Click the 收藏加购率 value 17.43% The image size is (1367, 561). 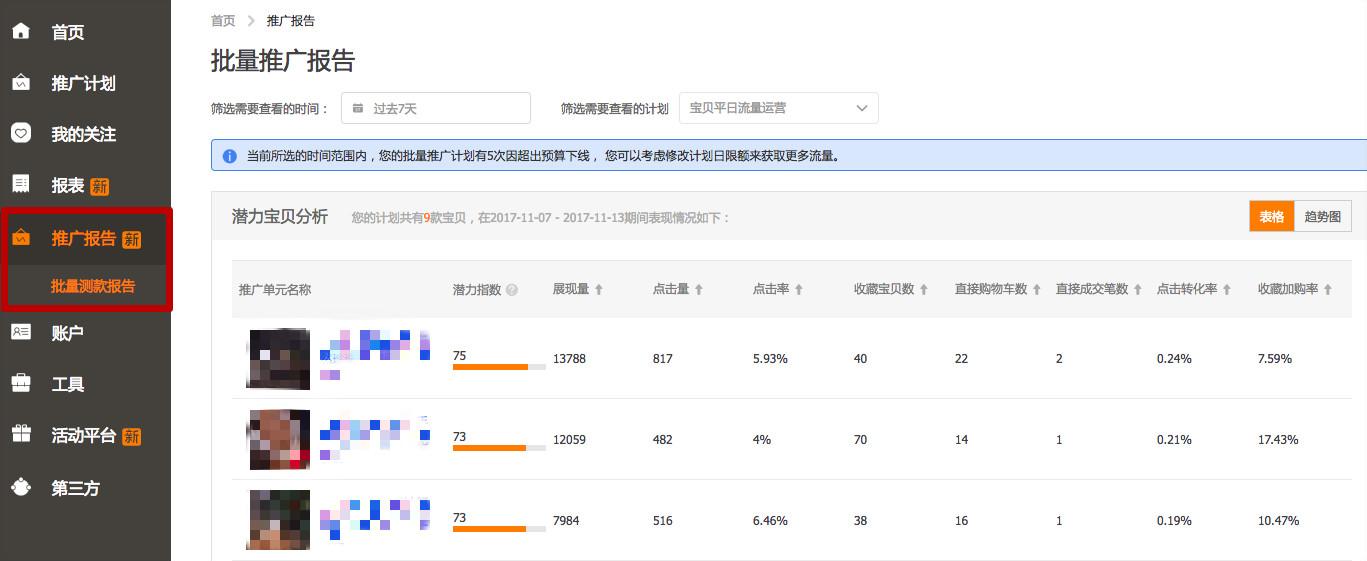1278,440
